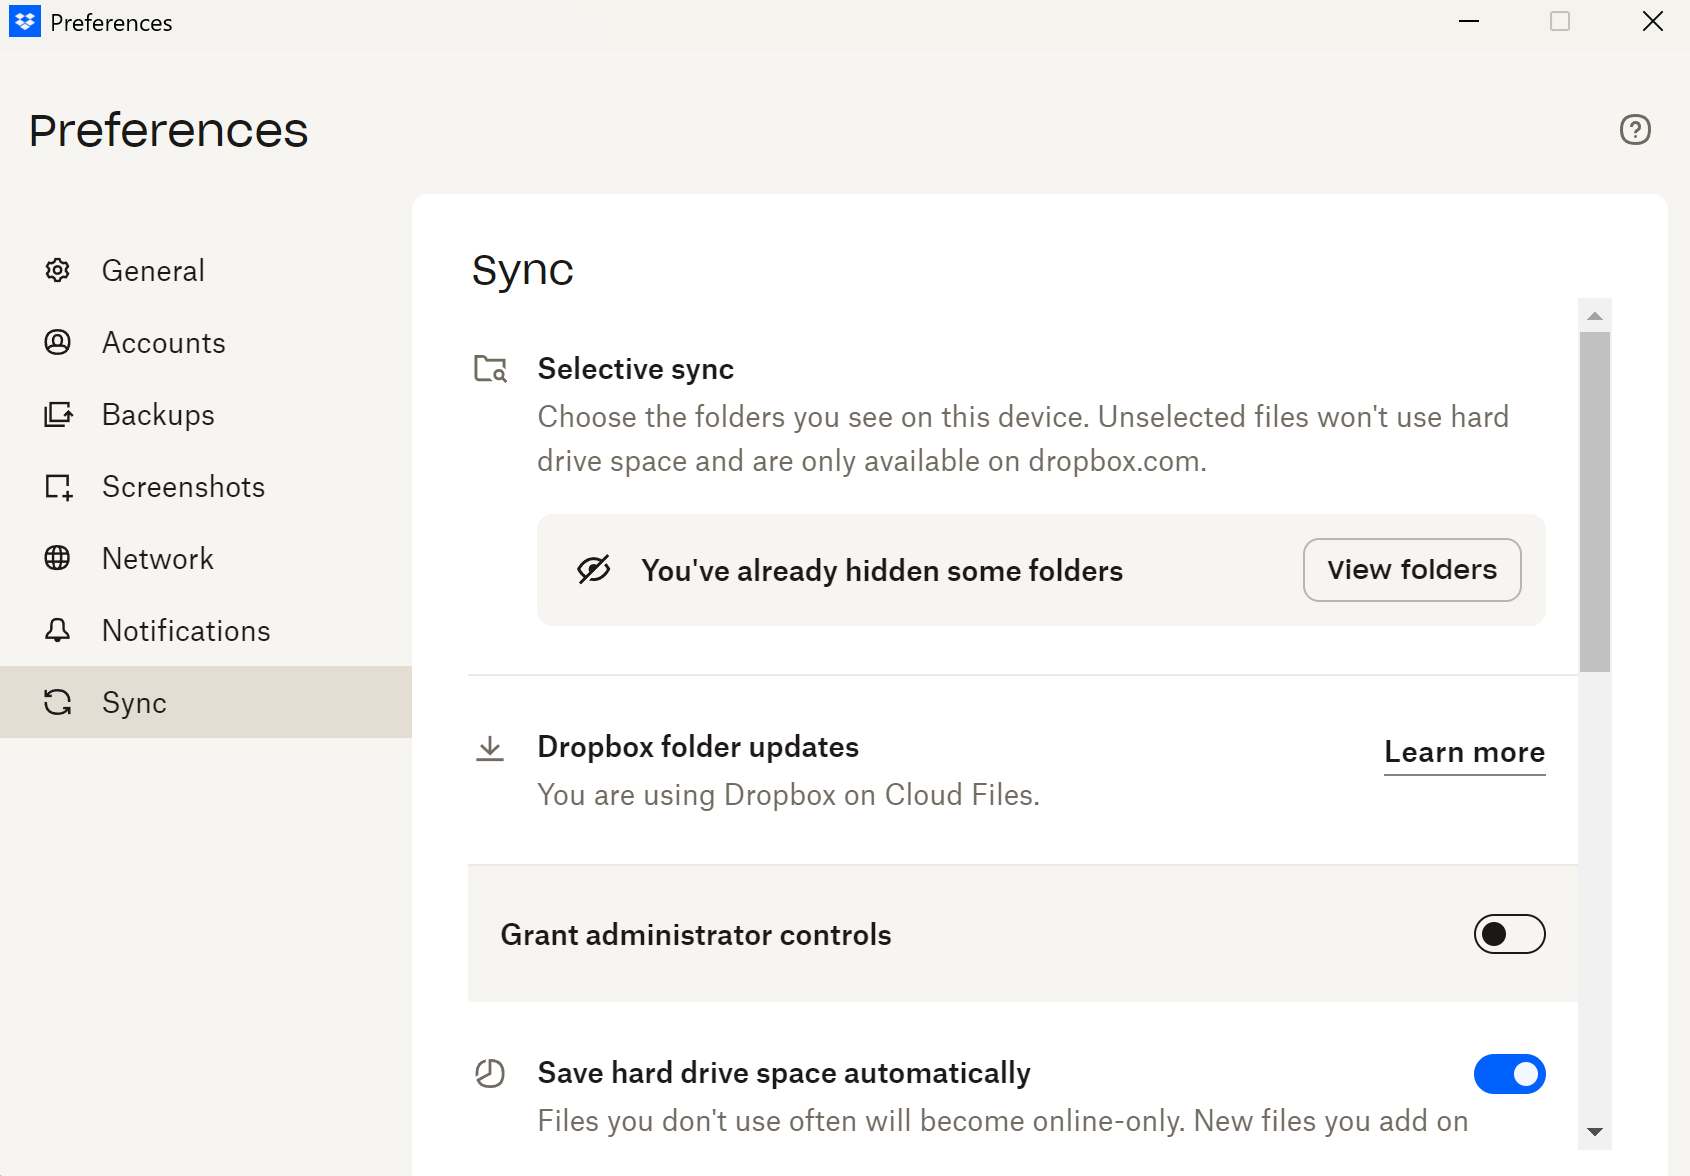Click the Network globe icon
This screenshot has width=1690, height=1176.
[x=58, y=558]
